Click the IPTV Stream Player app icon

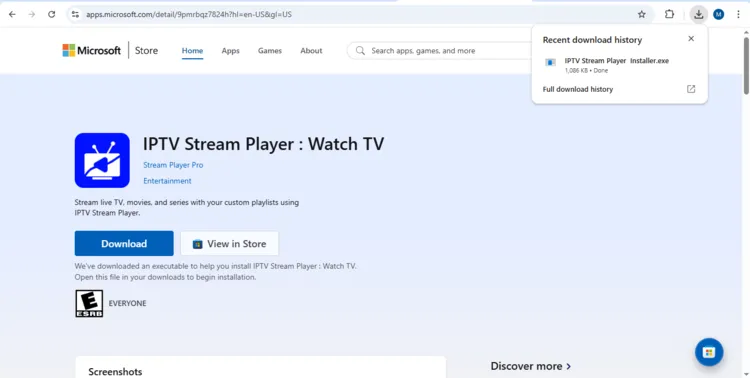pyautogui.click(x=102, y=160)
